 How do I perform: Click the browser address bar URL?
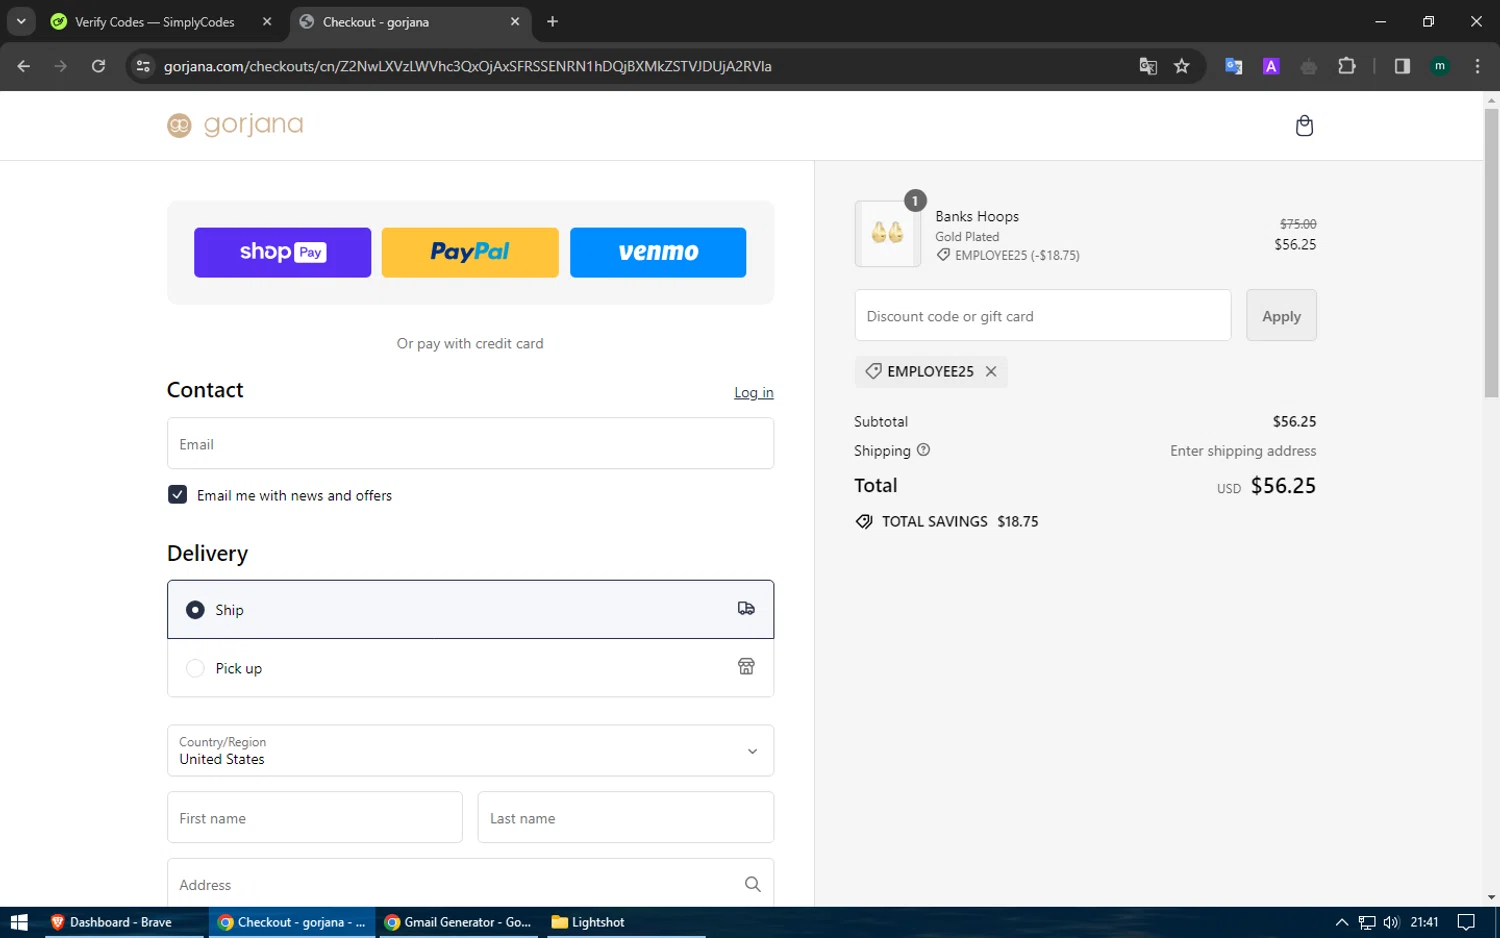click(x=468, y=66)
